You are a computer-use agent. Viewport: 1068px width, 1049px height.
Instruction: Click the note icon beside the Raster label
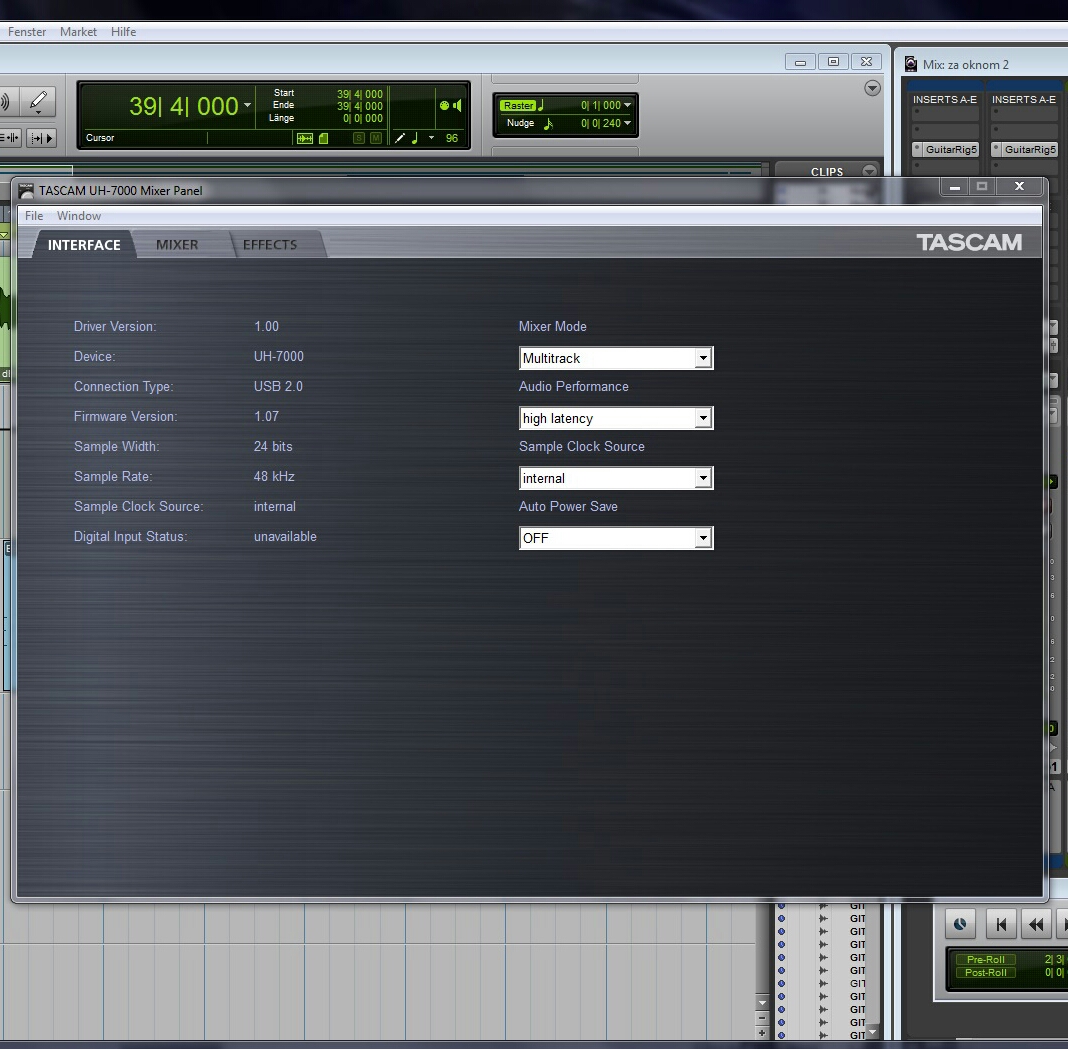[541, 105]
